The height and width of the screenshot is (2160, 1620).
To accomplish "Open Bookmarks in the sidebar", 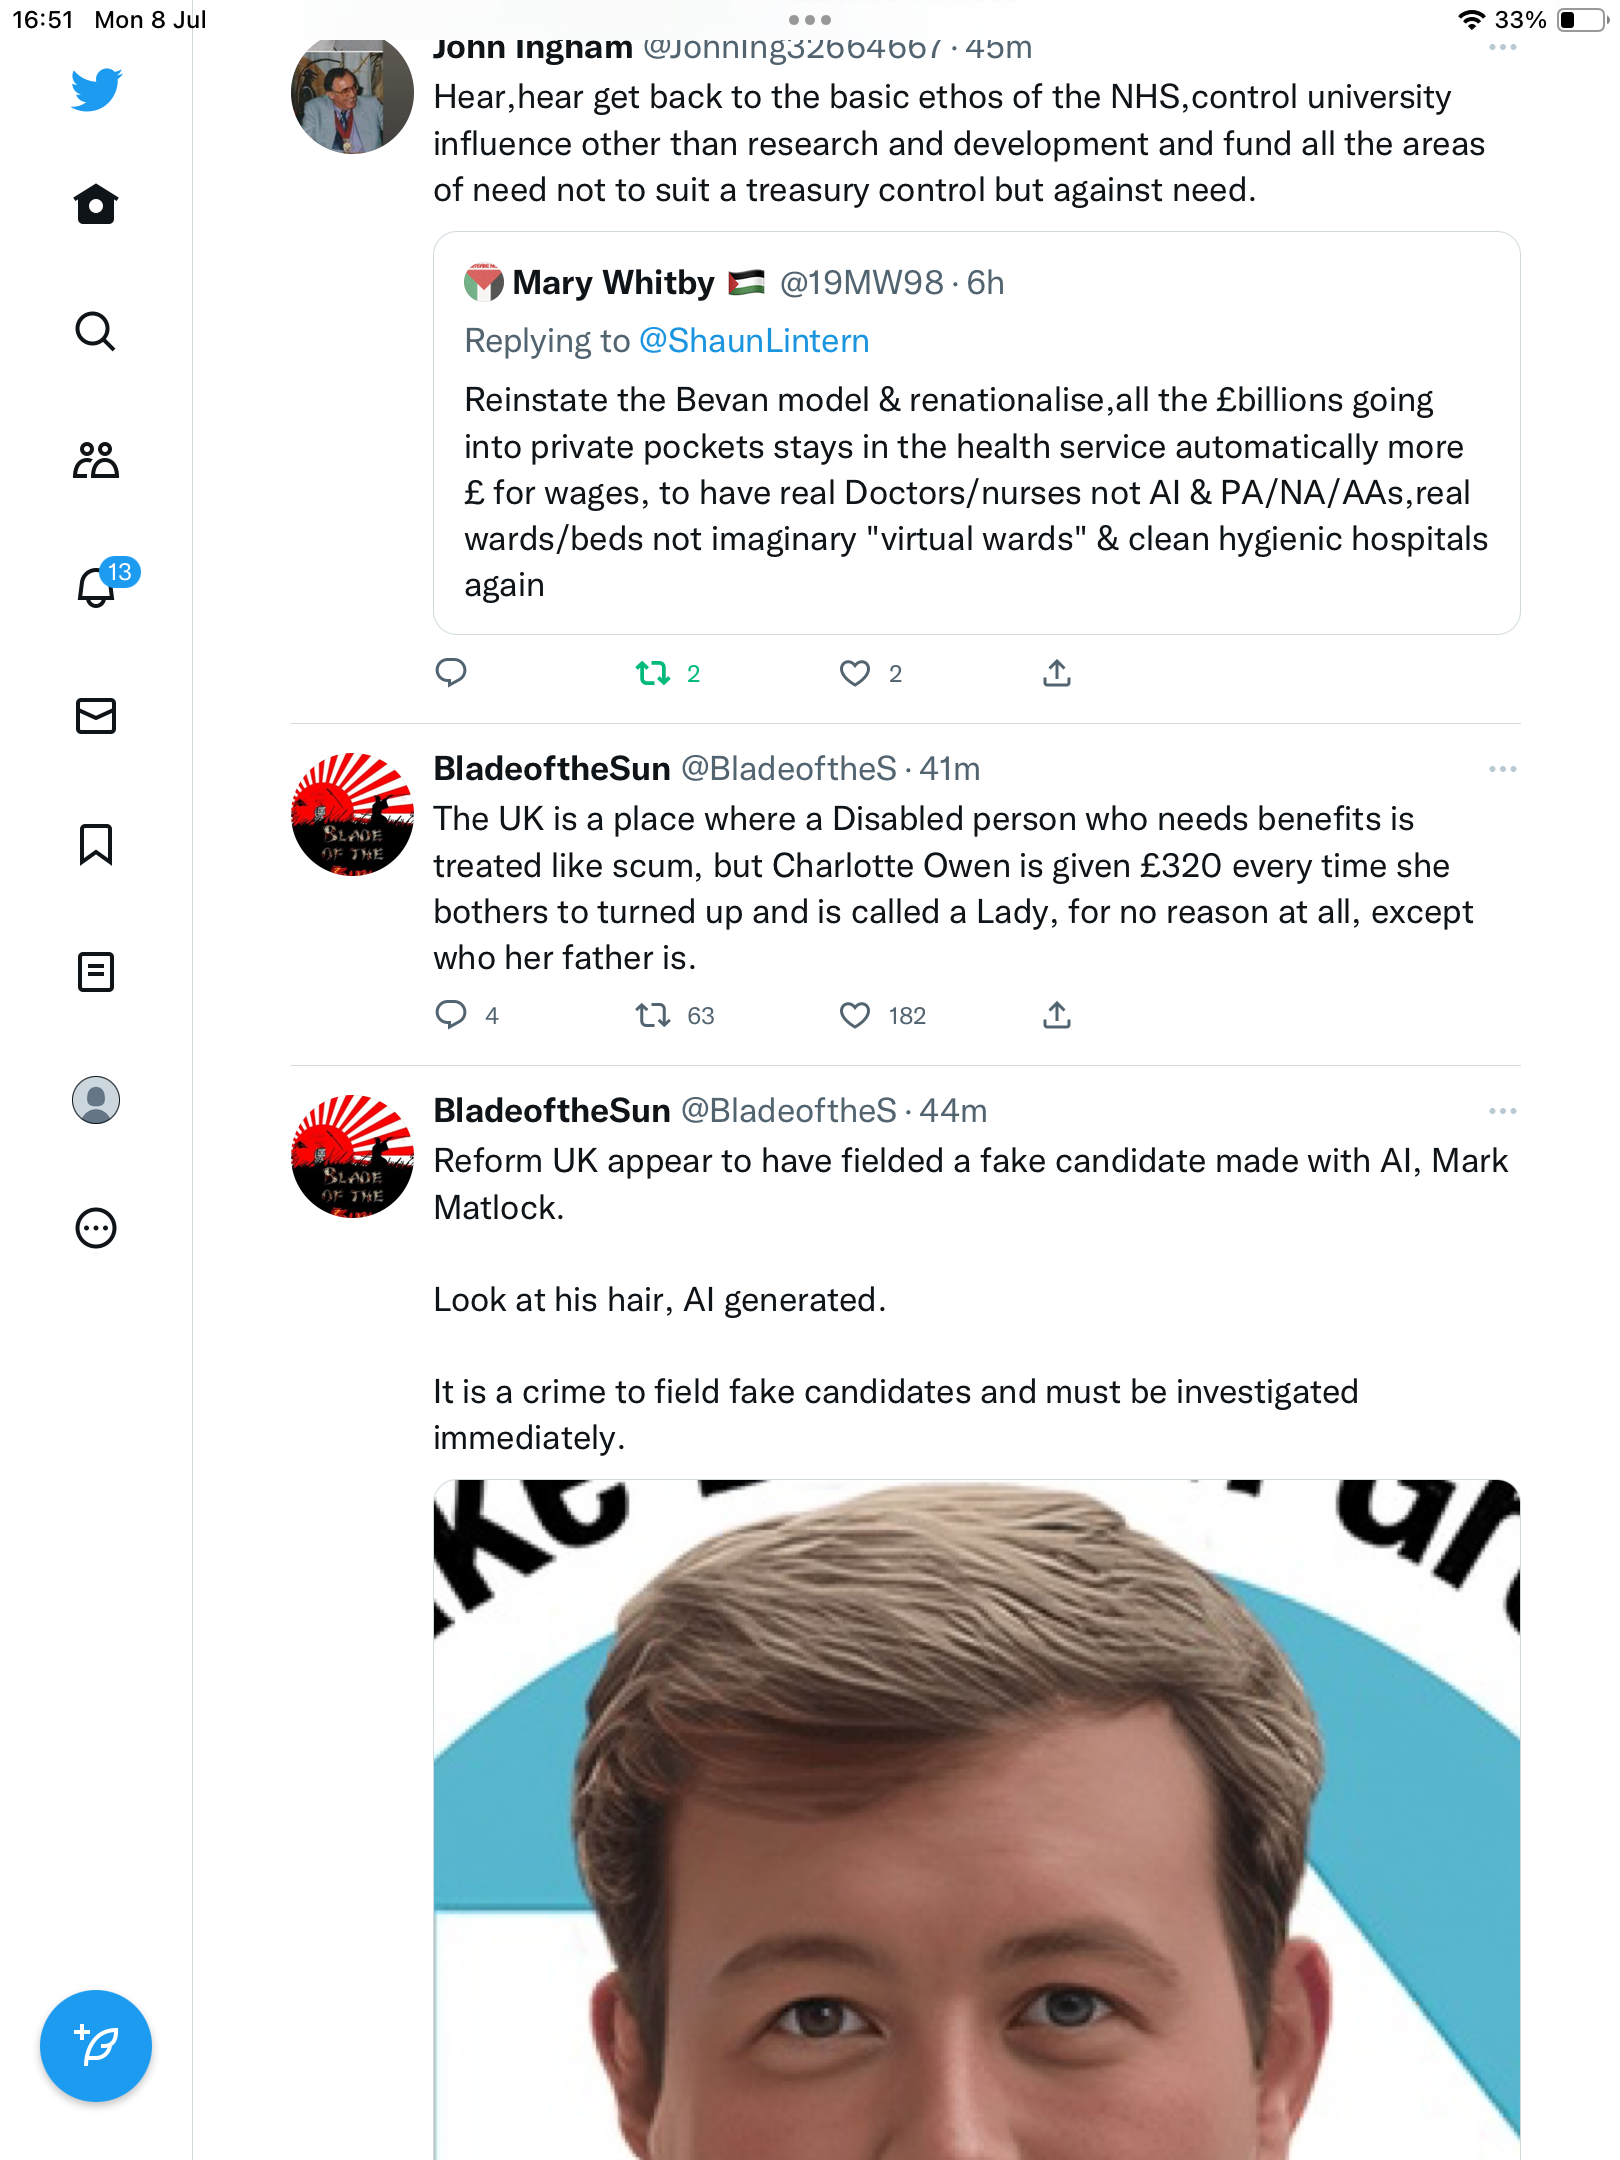I will click(96, 844).
